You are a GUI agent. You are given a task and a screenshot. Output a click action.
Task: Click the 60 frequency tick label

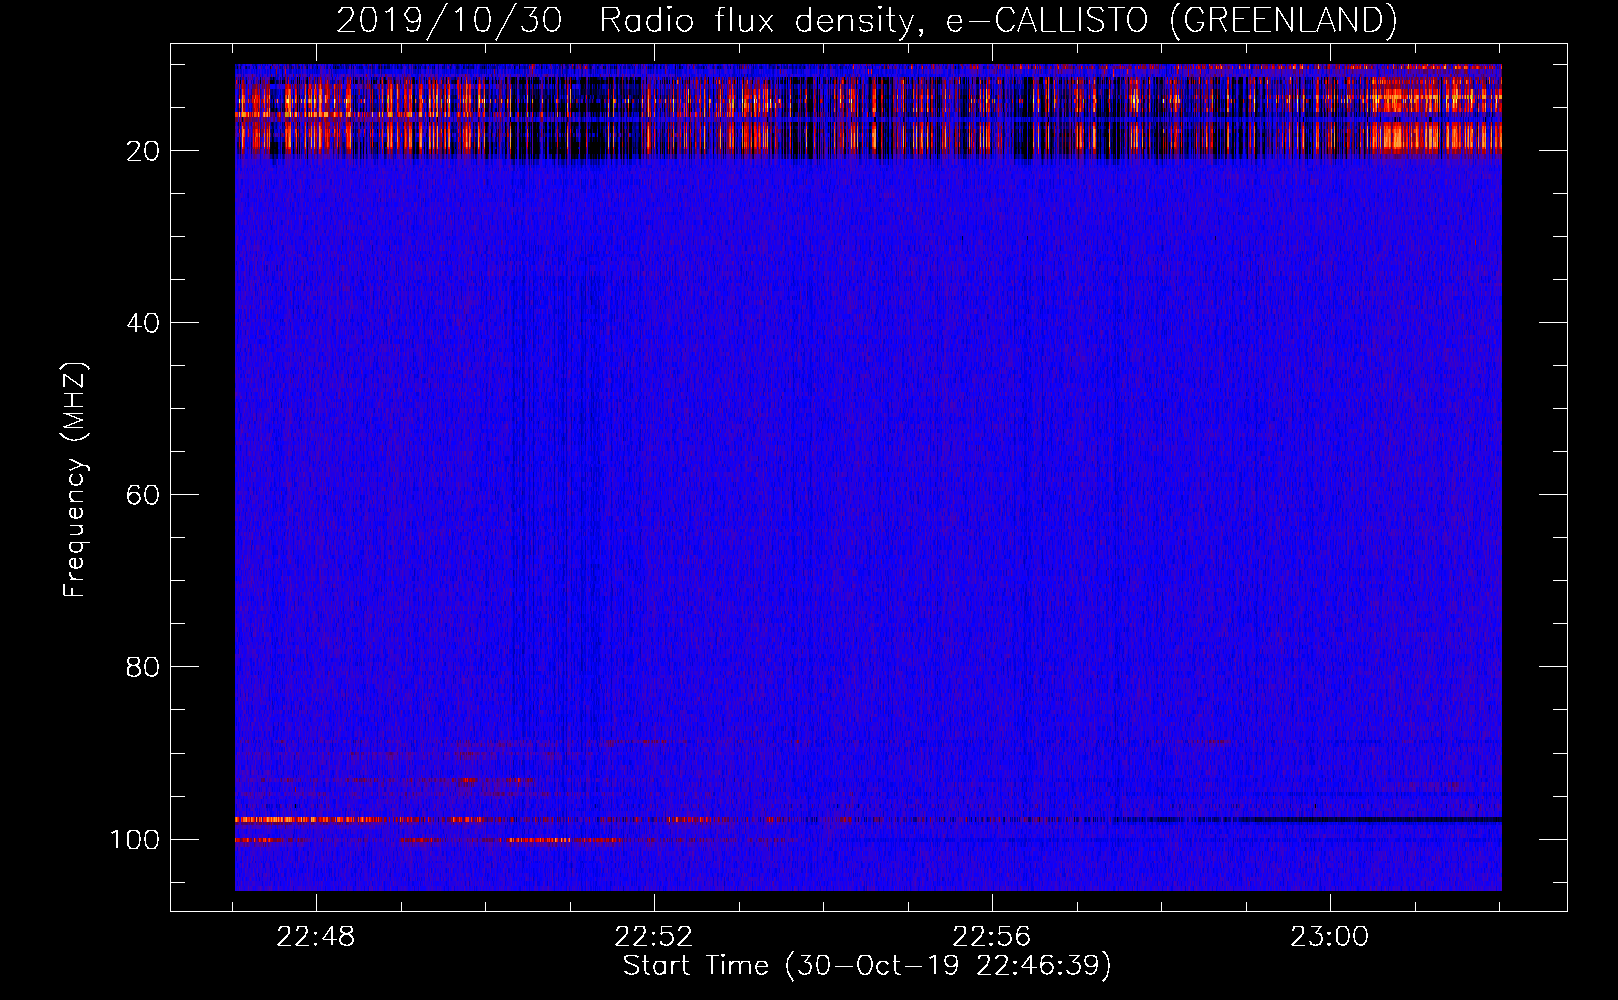coord(142,495)
